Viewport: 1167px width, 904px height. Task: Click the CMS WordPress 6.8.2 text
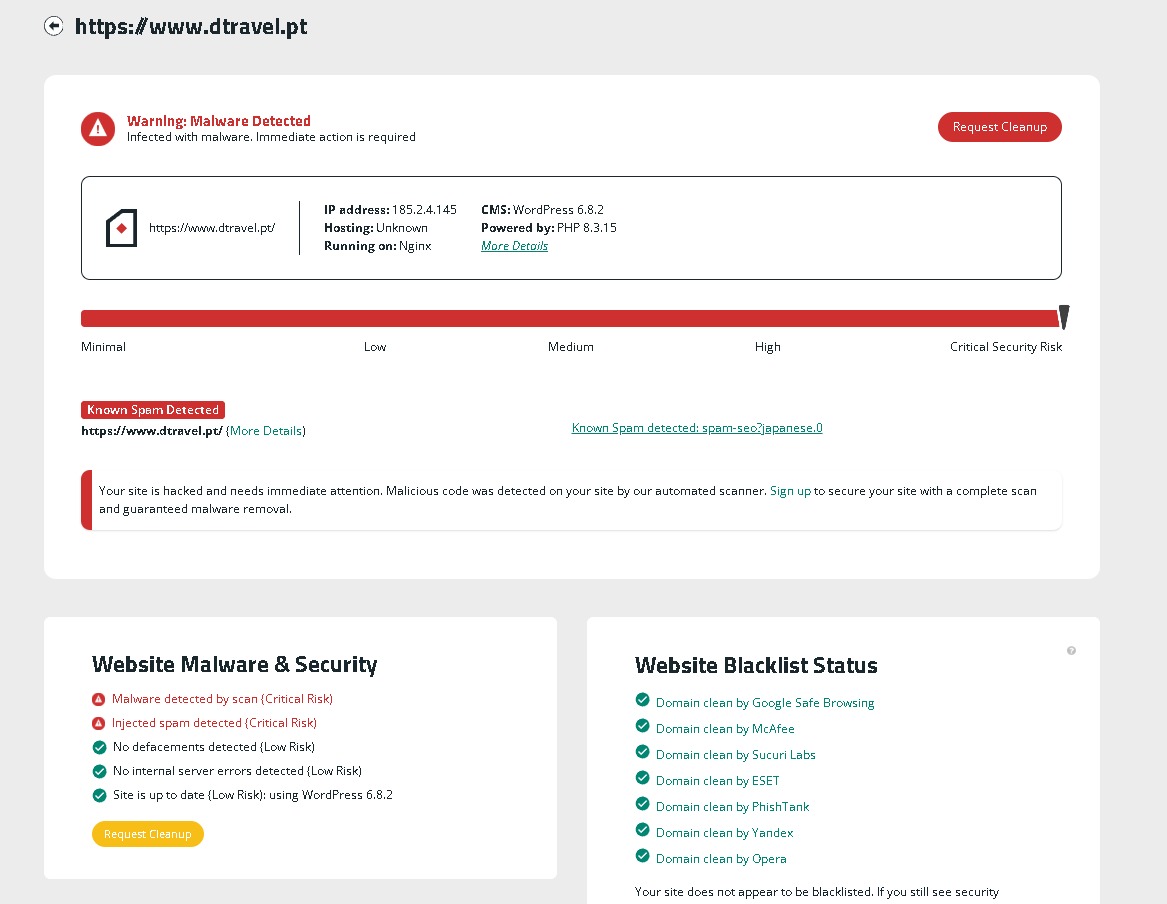point(543,210)
